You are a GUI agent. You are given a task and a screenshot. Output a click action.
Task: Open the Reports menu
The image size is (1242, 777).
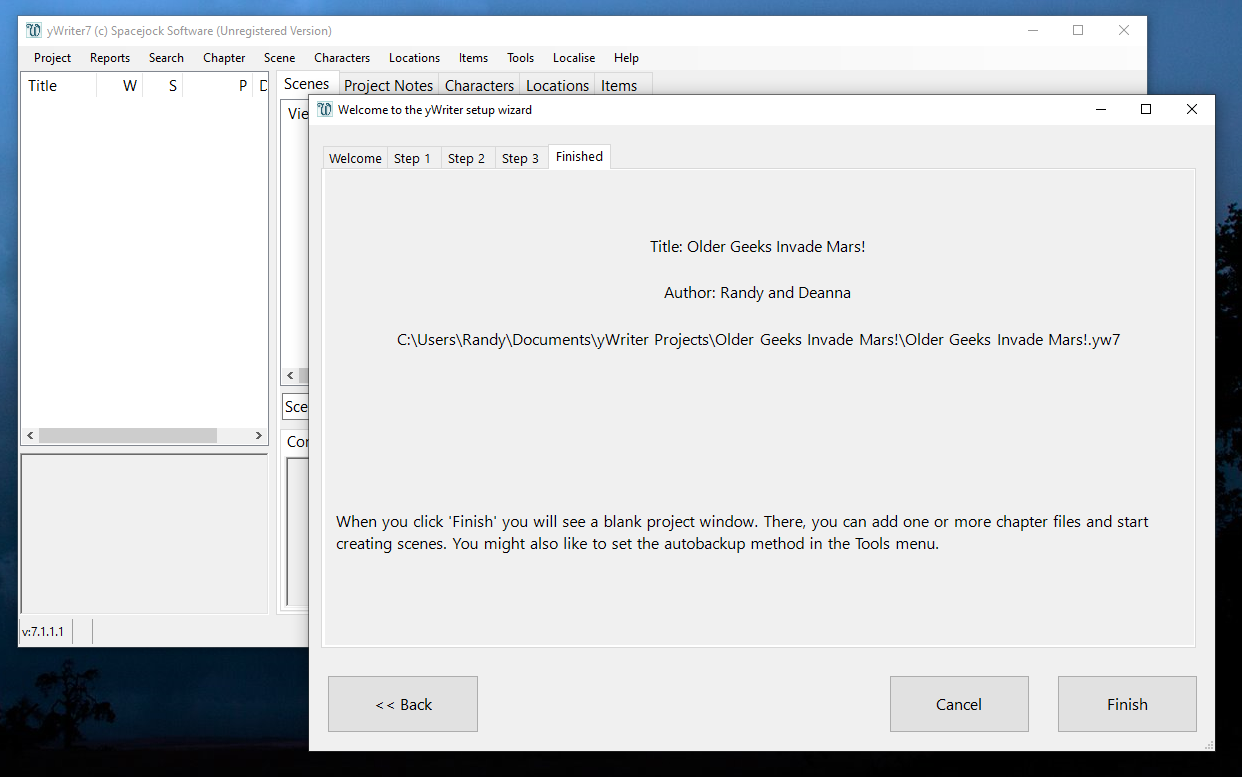[110, 58]
